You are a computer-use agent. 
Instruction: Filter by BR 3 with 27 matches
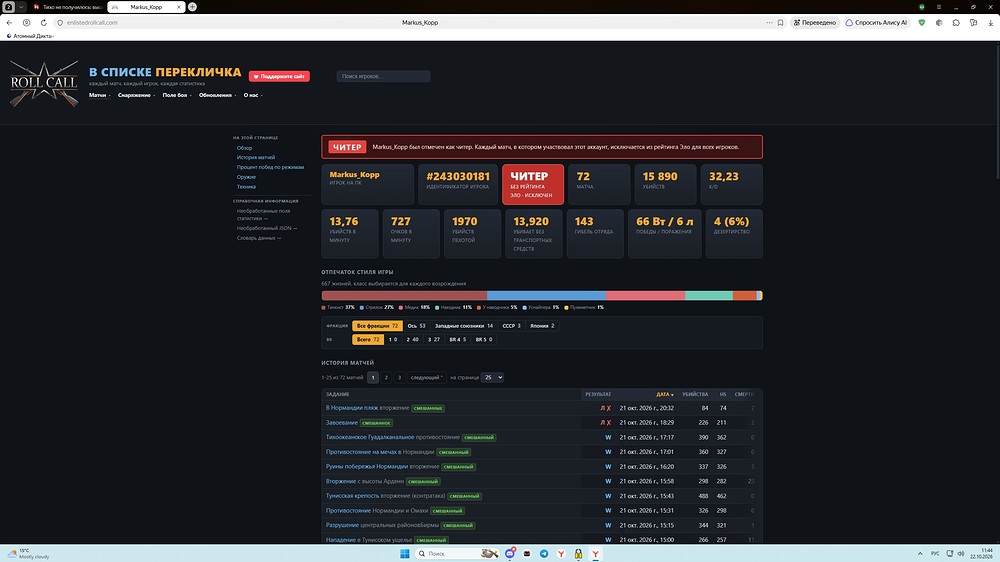point(434,339)
